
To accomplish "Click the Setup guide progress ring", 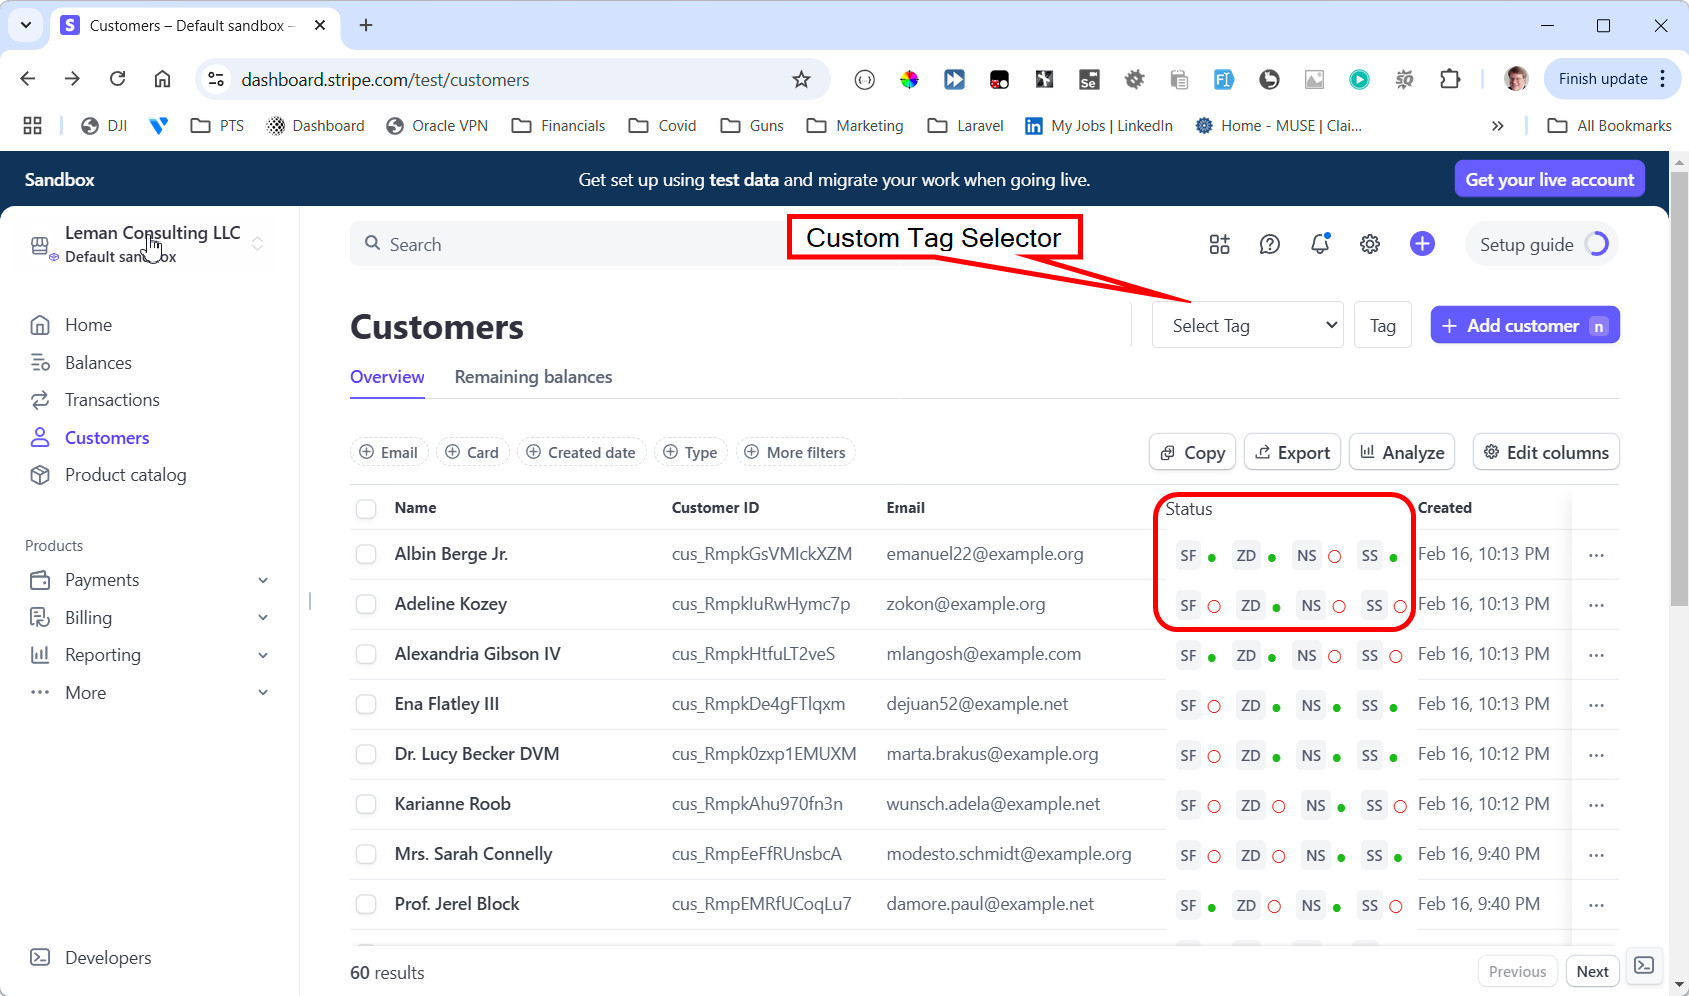I will tap(1597, 244).
